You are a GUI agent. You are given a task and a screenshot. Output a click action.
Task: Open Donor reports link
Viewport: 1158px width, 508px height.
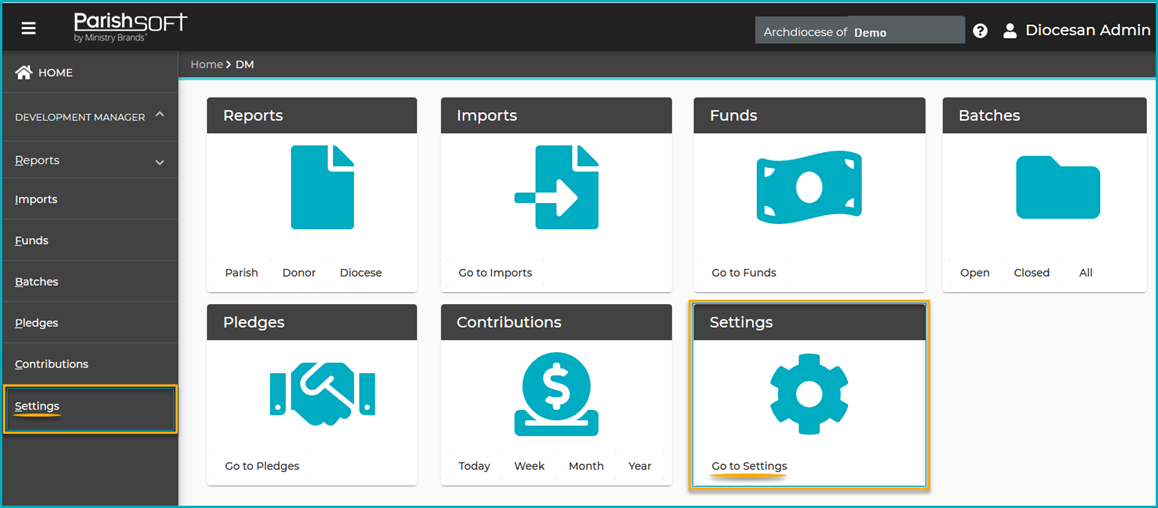[298, 273]
